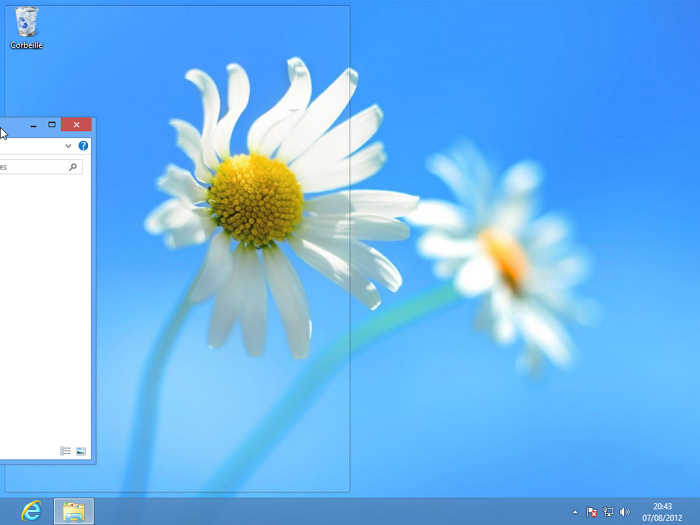This screenshot has height=525, width=700.
Task: Minimize the Explorer window
Action: pyautogui.click(x=34, y=125)
